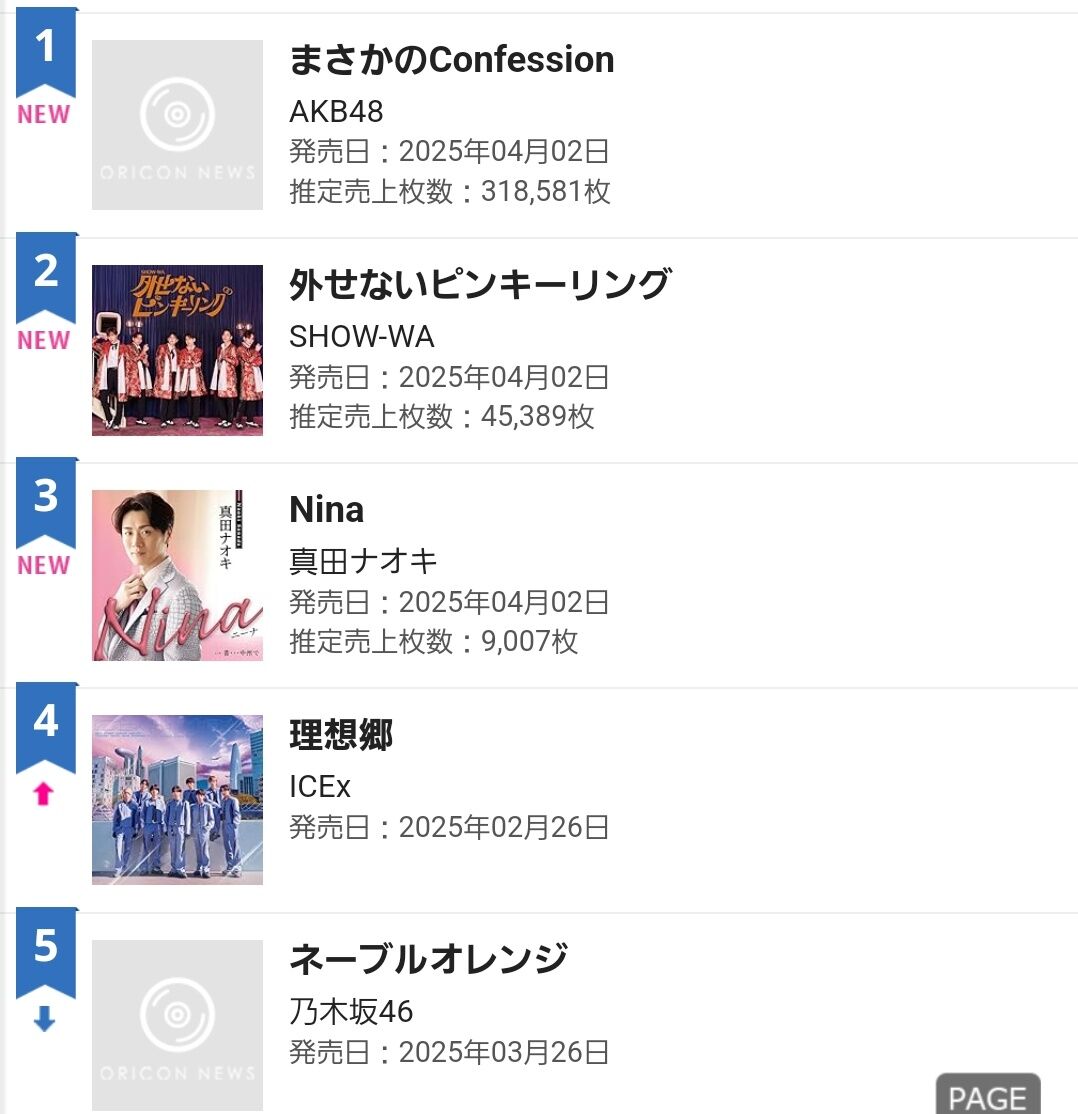1078x1114 pixels.
Task: Click the NEW label under rank 1
Action: coord(44,115)
